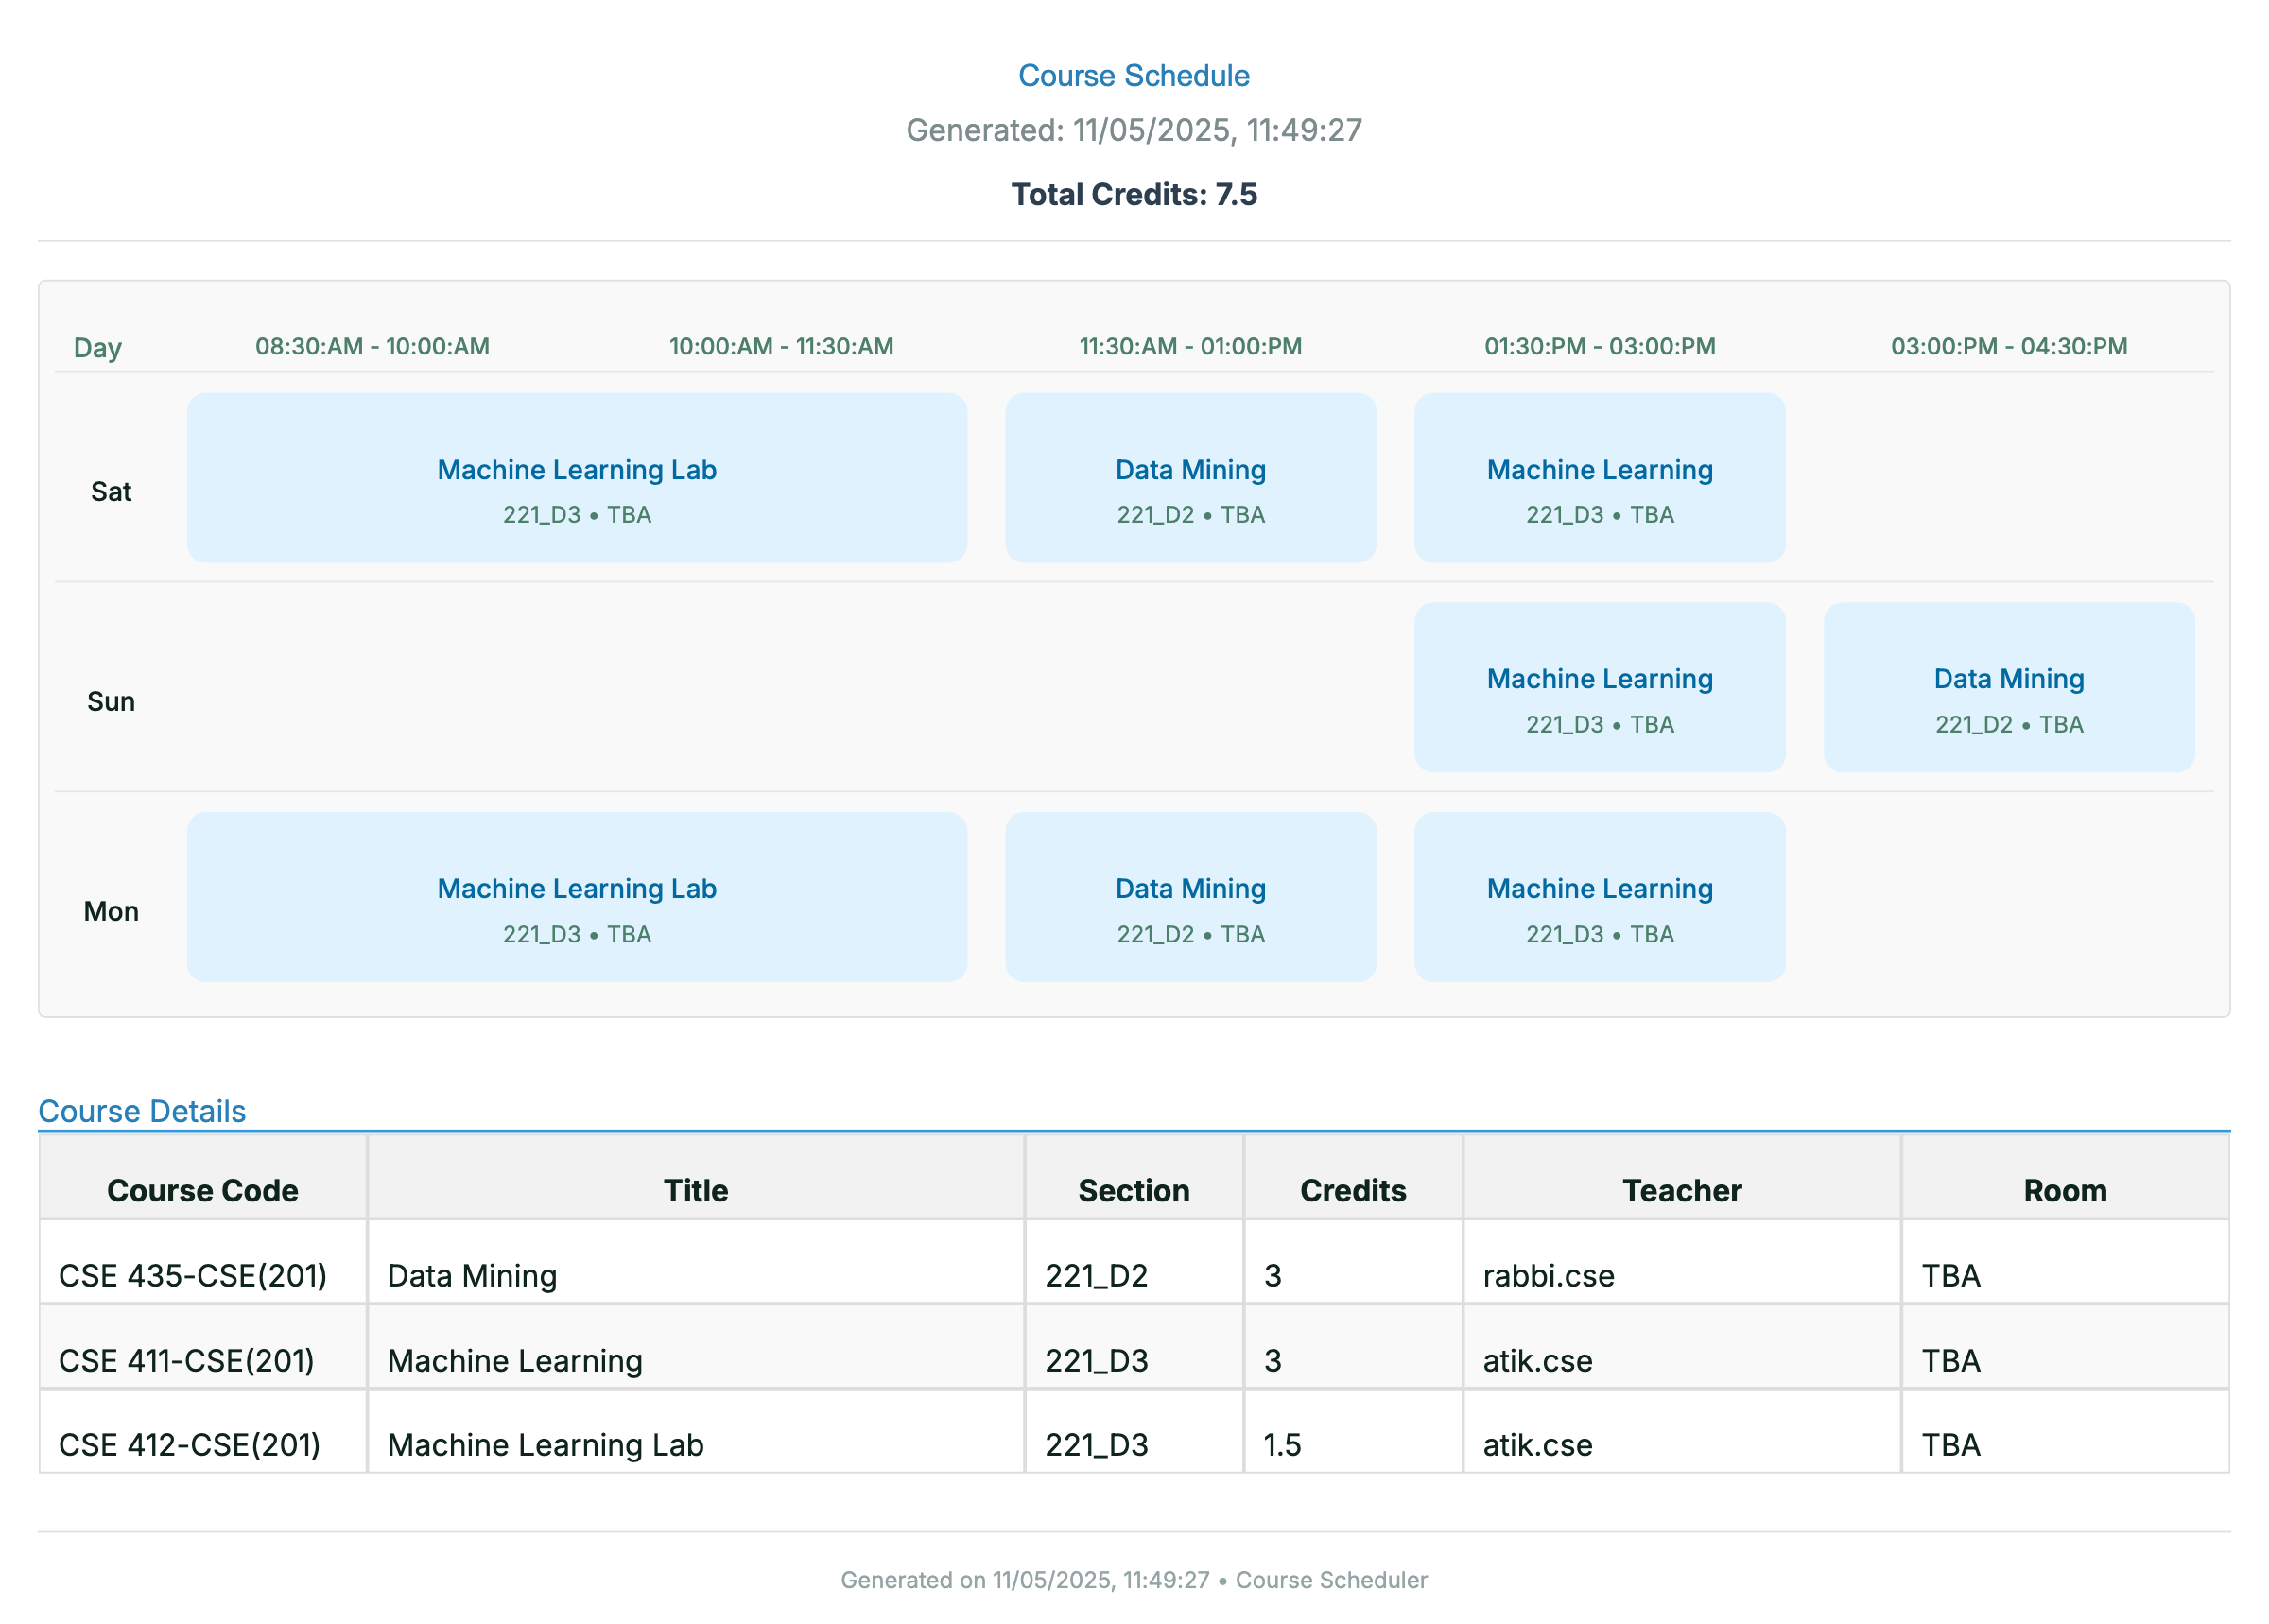Select Monday's Machine Learning Lab block
2269x1624 pixels.
[x=576, y=897]
